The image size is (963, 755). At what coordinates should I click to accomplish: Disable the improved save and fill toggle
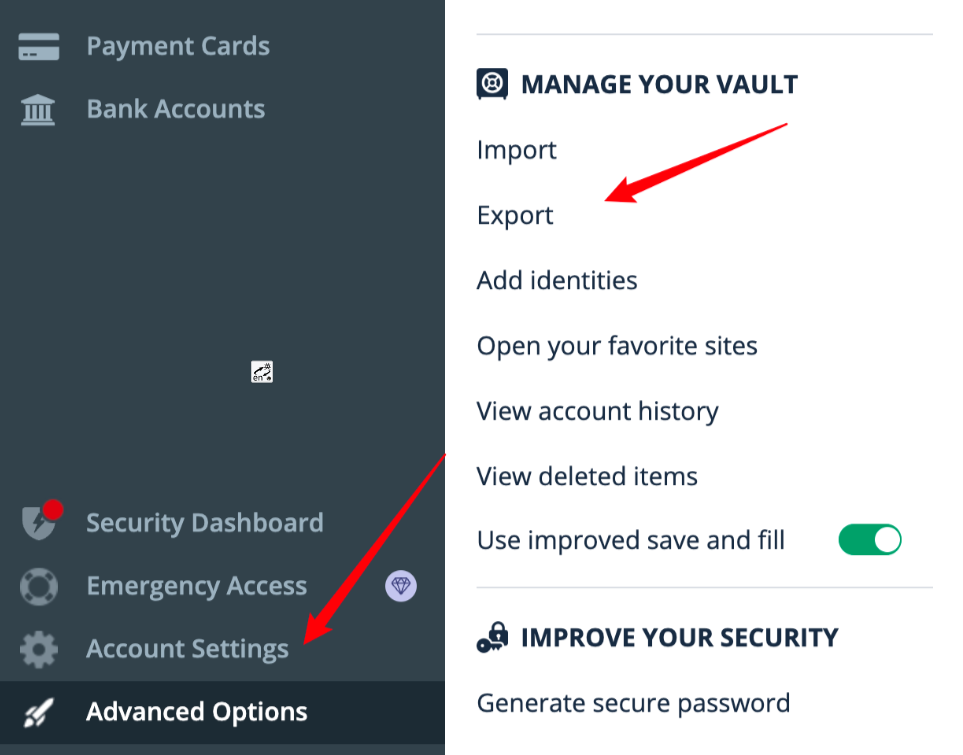[870, 539]
